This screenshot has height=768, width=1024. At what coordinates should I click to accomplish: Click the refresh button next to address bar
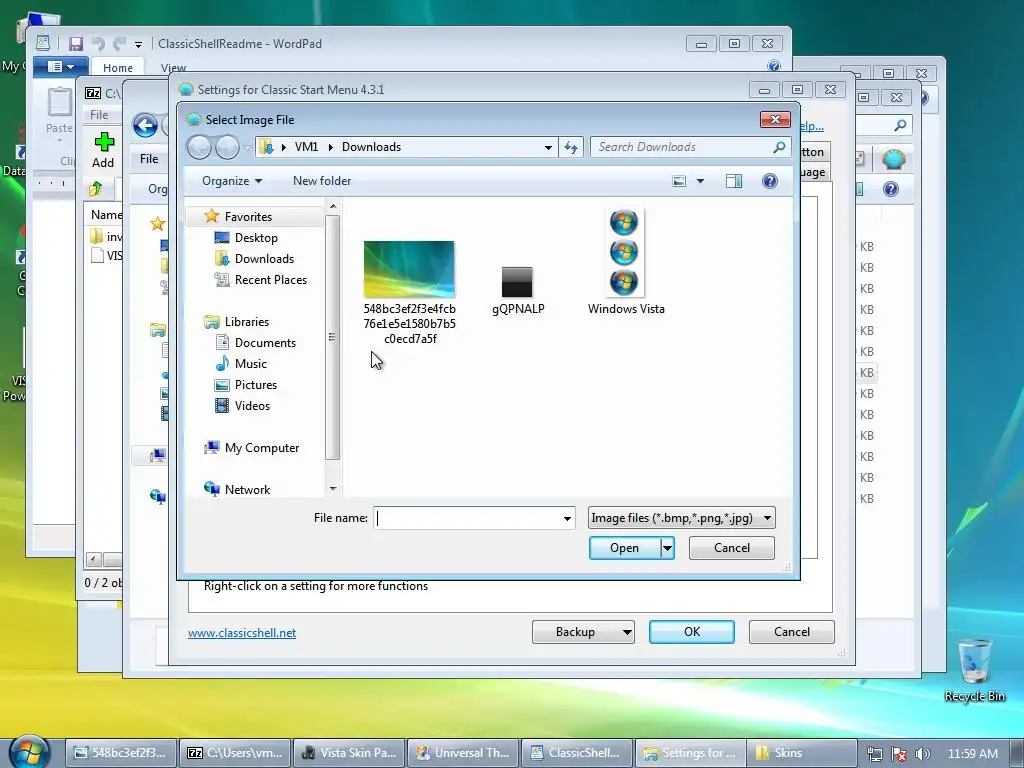571,148
